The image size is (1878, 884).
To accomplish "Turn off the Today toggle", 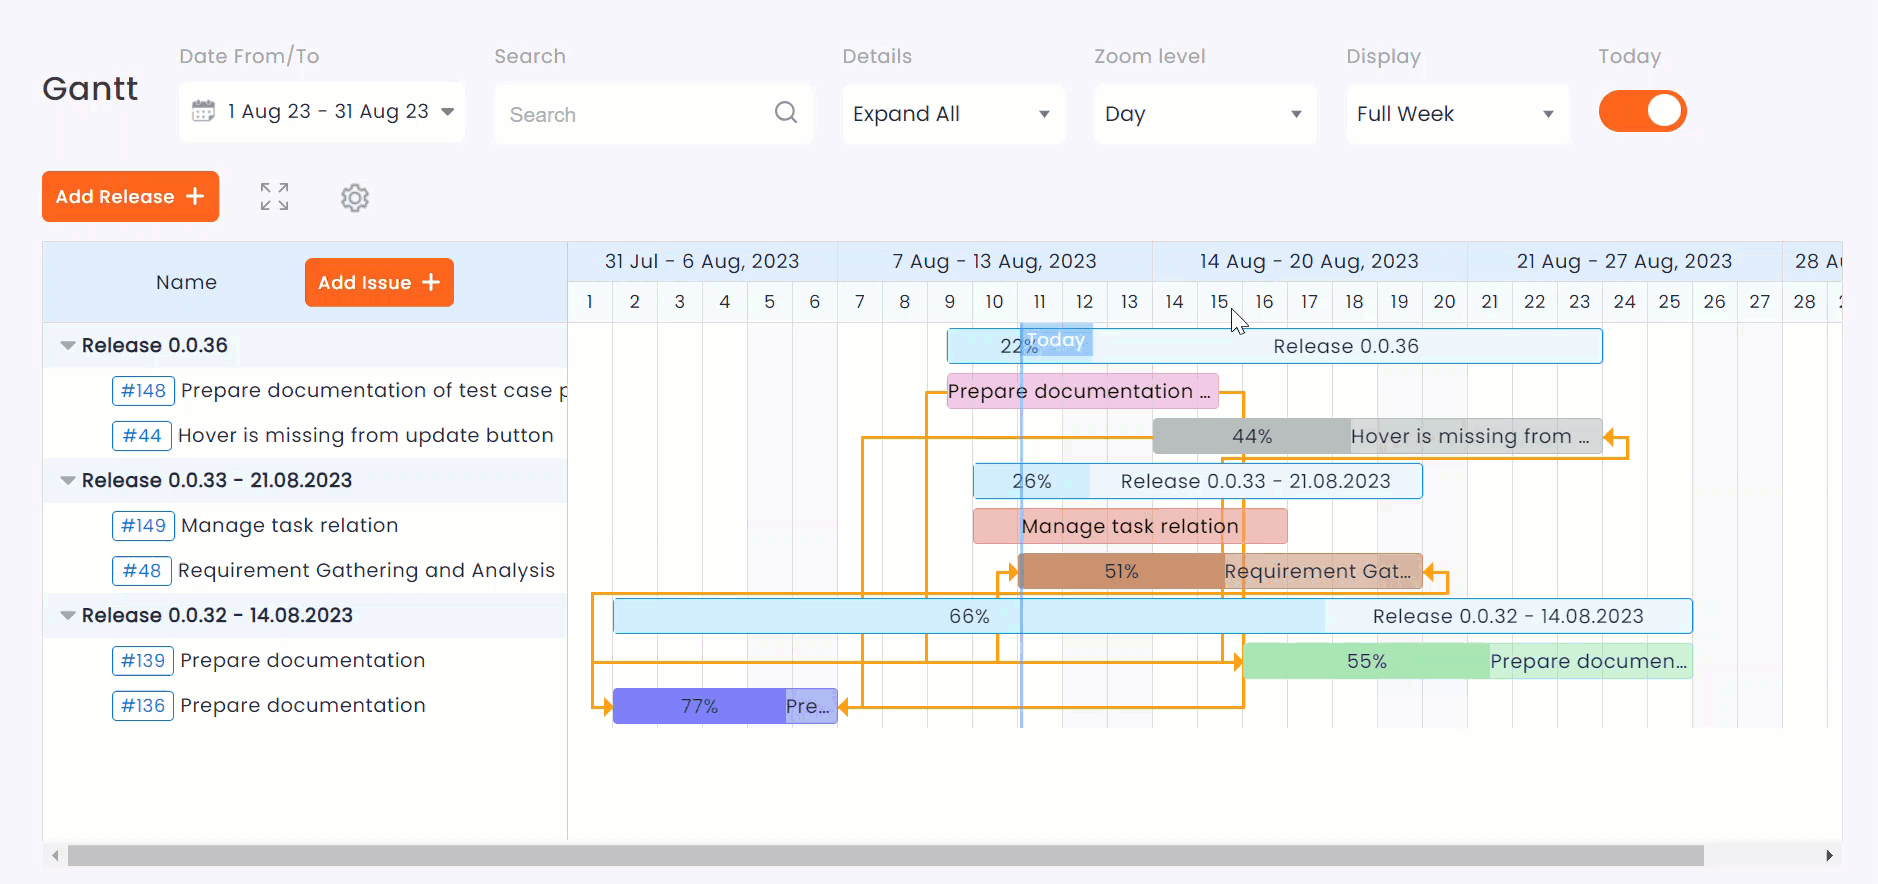I will (x=1642, y=111).
